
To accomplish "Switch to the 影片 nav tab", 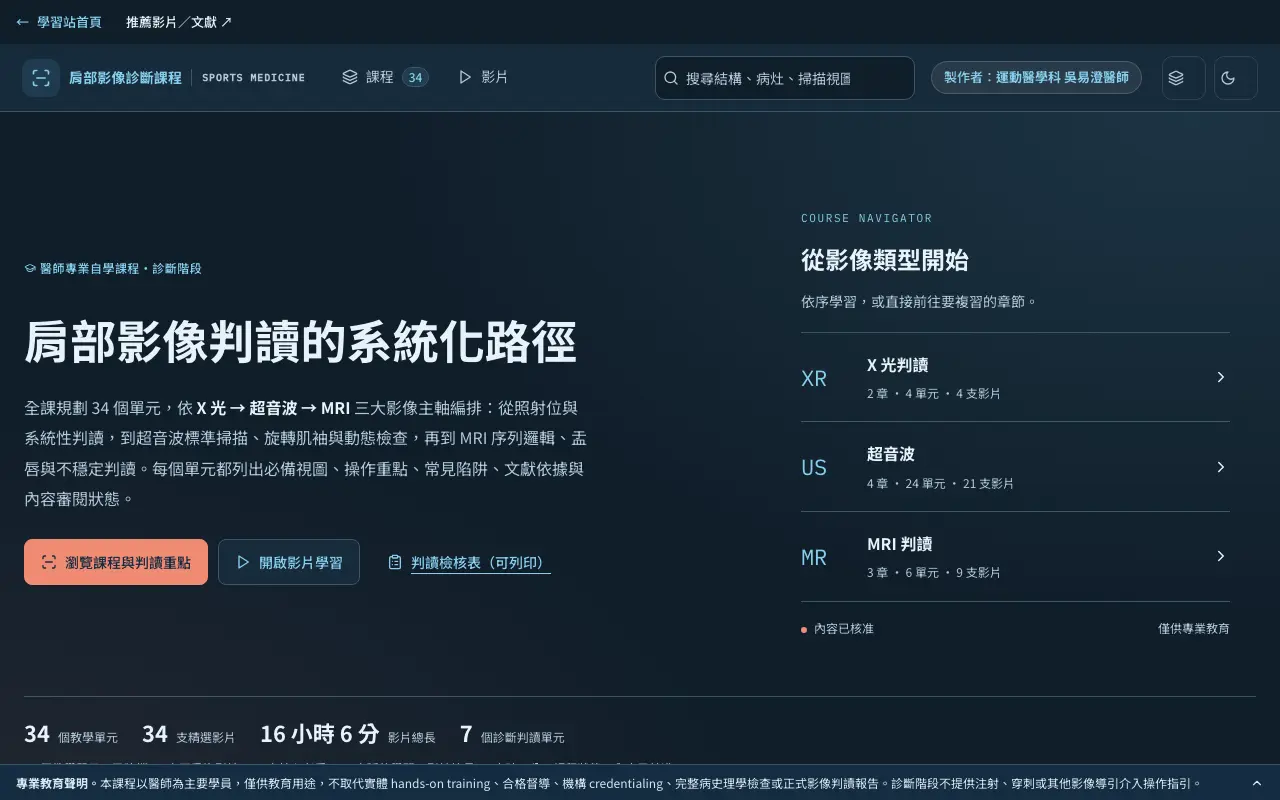I will pos(483,77).
